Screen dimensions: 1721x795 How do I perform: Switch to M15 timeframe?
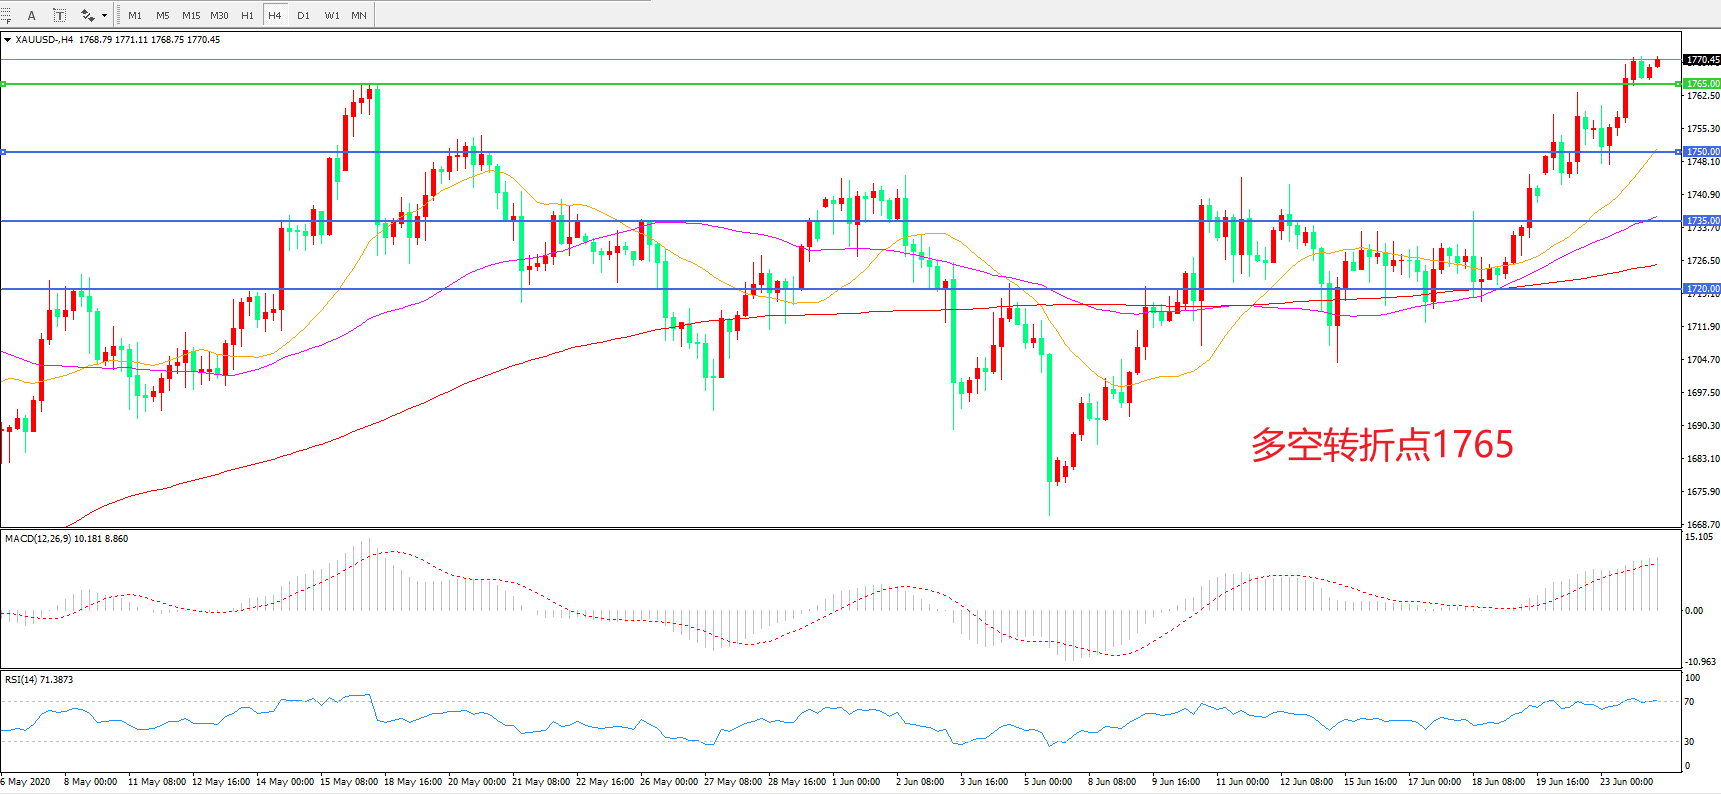(191, 16)
